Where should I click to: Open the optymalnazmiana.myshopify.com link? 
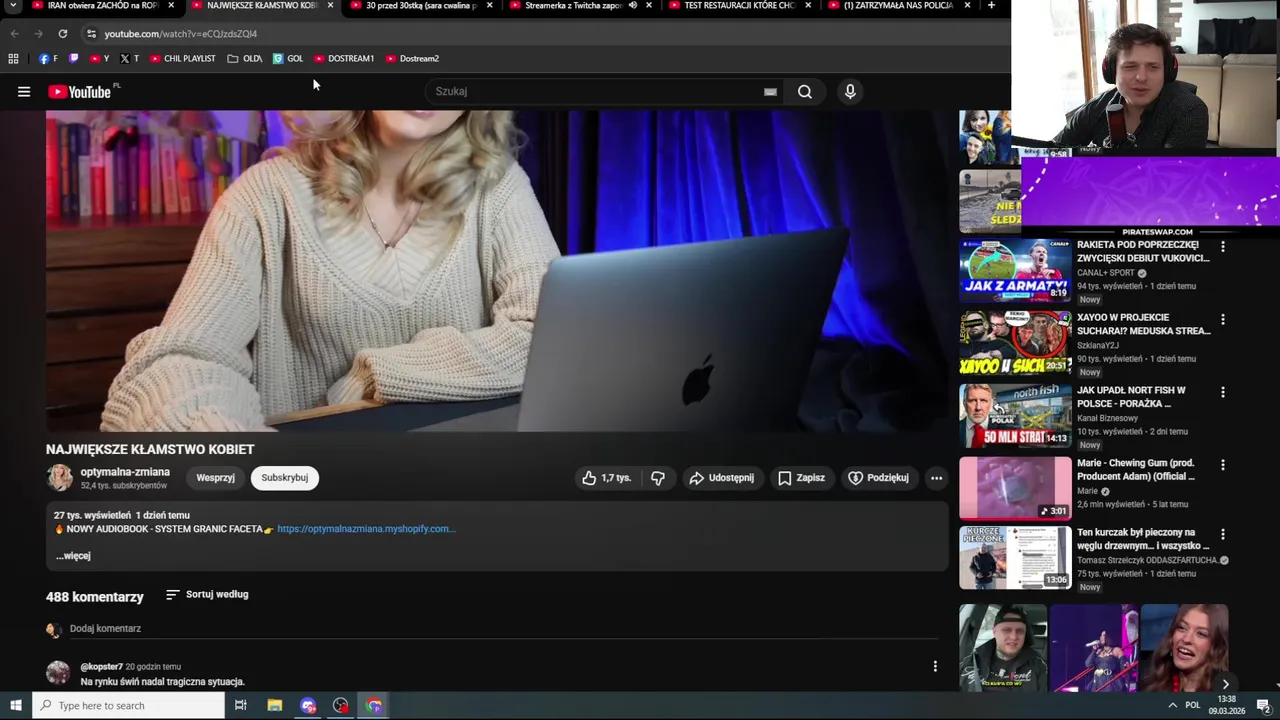[x=366, y=529]
